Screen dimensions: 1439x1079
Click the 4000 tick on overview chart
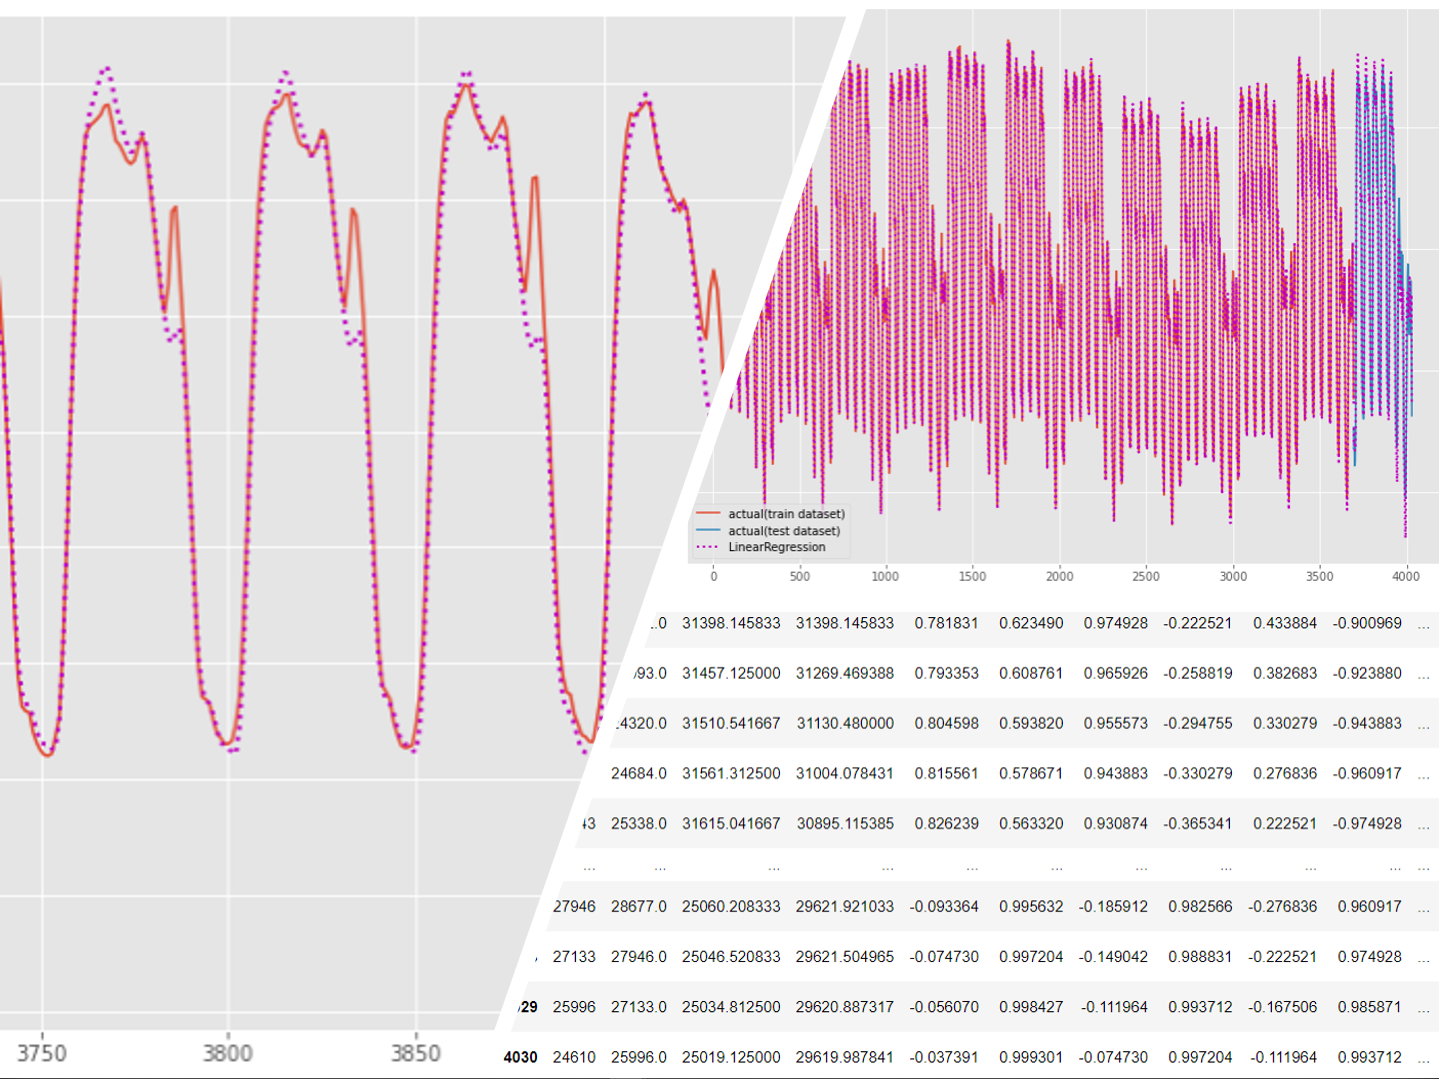click(x=1405, y=576)
